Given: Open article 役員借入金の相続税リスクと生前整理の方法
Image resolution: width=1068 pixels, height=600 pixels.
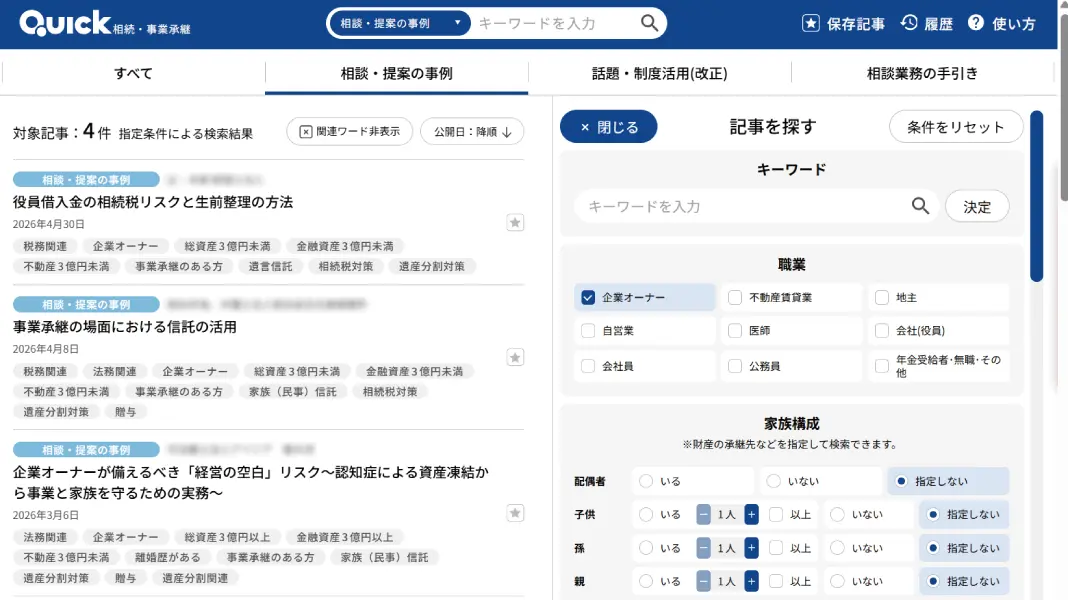Looking at the screenshot, I should click(153, 202).
